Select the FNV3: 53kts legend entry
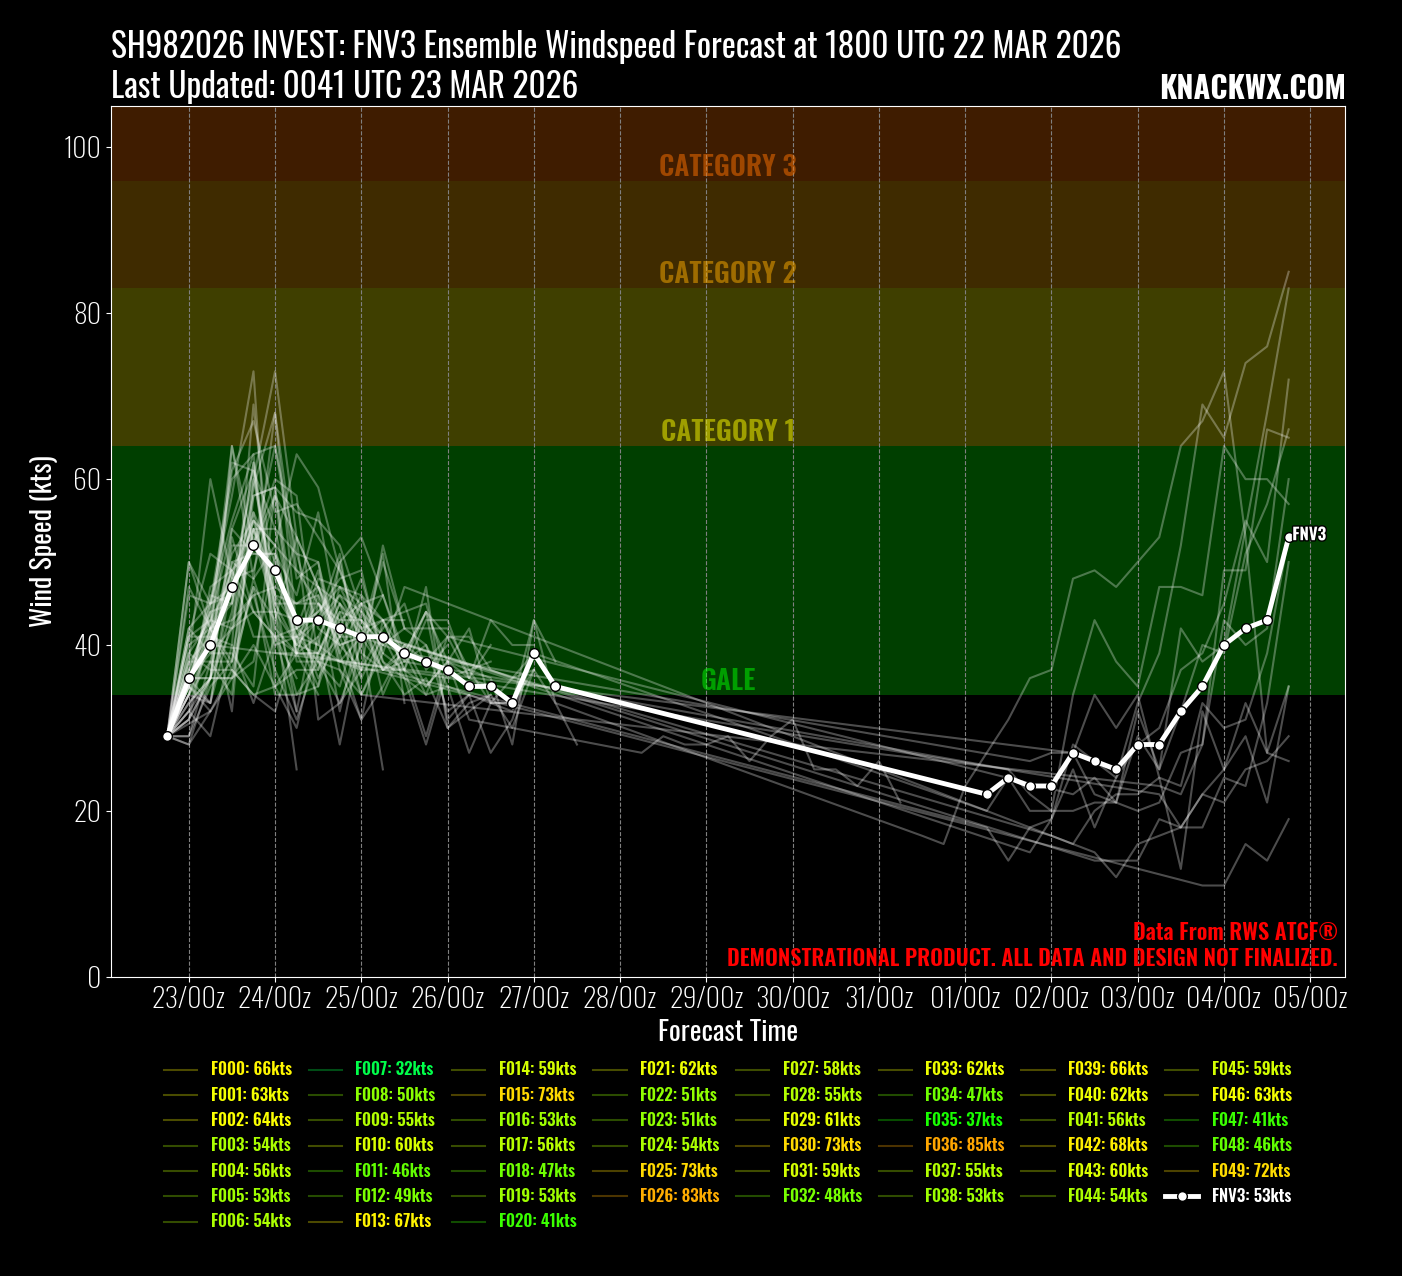Viewport: 1402px width, 1276px height. click(x=1251, y=1195)
